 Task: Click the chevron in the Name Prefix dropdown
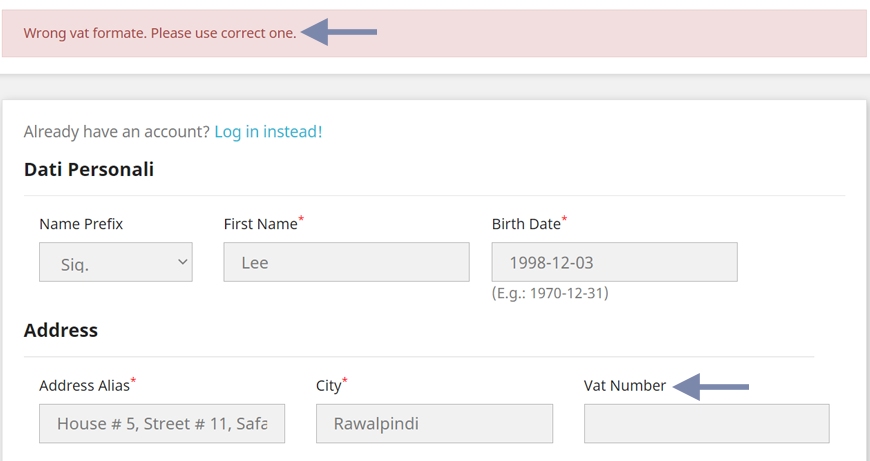point(182,262)
